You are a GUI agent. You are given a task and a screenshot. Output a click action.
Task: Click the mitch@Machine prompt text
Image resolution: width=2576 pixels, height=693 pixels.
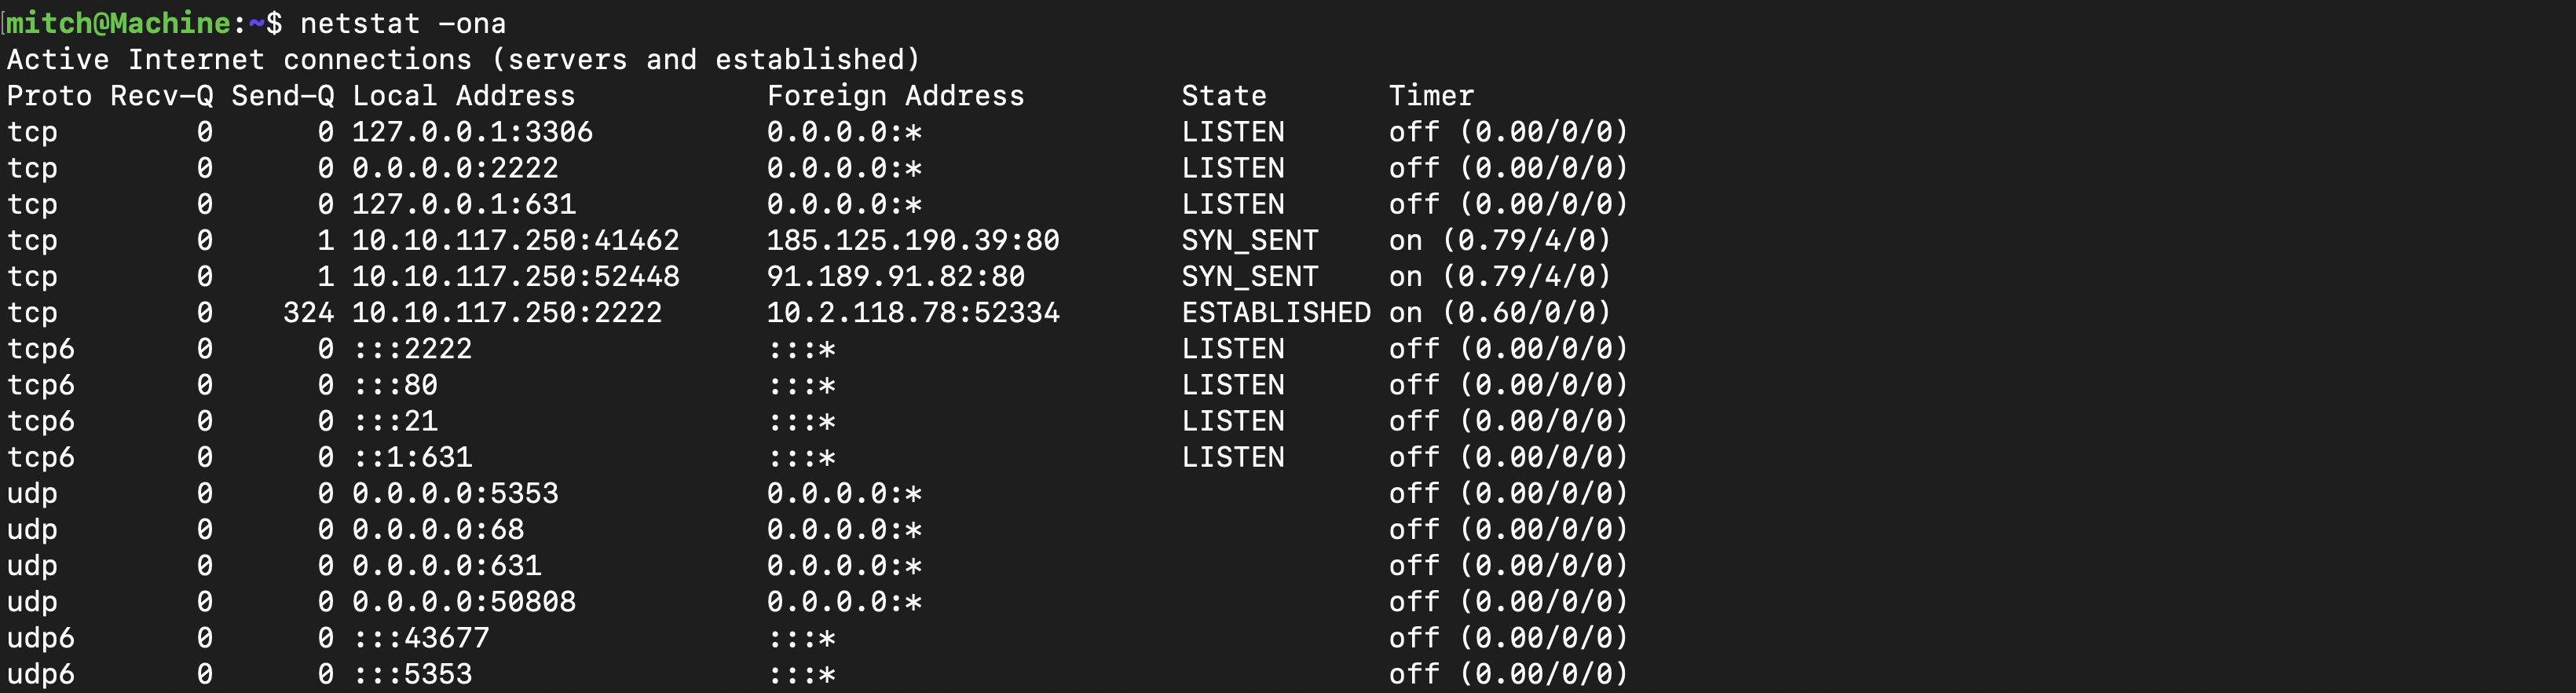[119, 23]
